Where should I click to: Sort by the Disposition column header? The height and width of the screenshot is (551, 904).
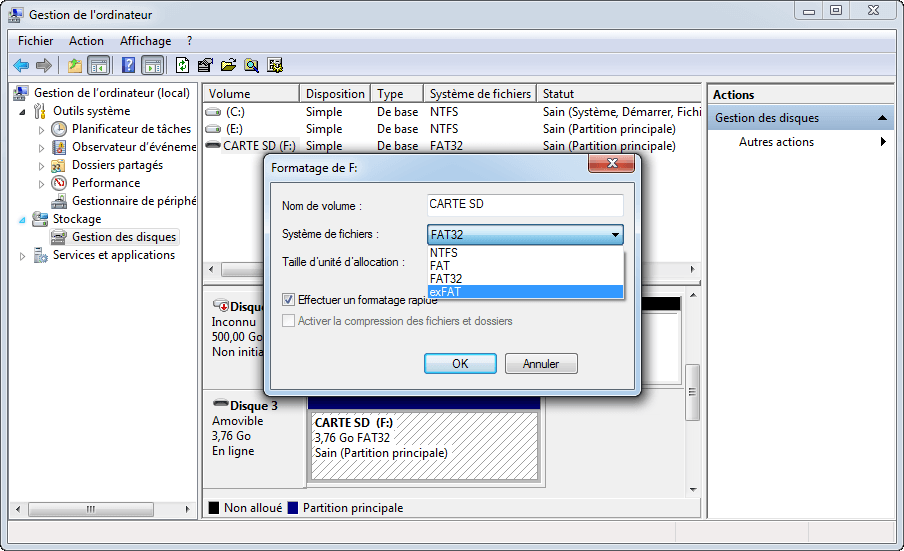tap(335, 93)
